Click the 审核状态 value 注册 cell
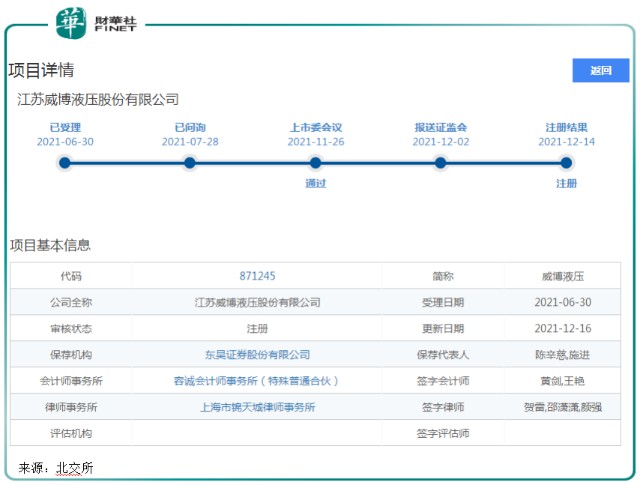 (x=257, y=328)
